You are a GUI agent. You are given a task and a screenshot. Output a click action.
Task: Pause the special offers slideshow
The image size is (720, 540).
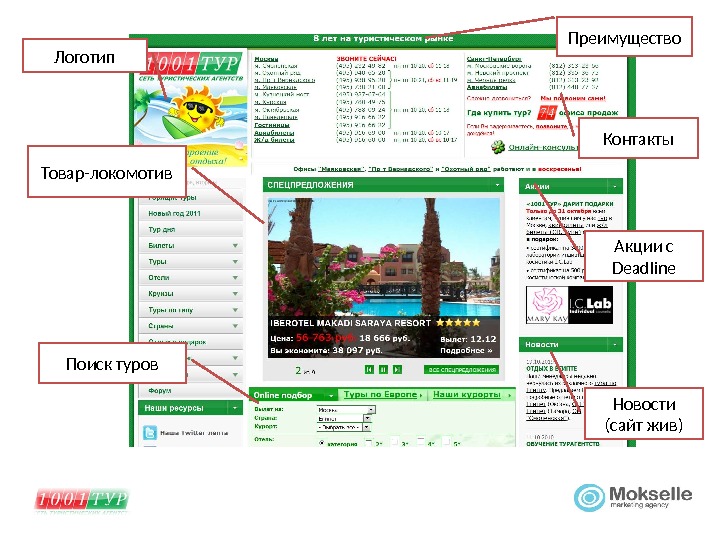tap(383, 370)
